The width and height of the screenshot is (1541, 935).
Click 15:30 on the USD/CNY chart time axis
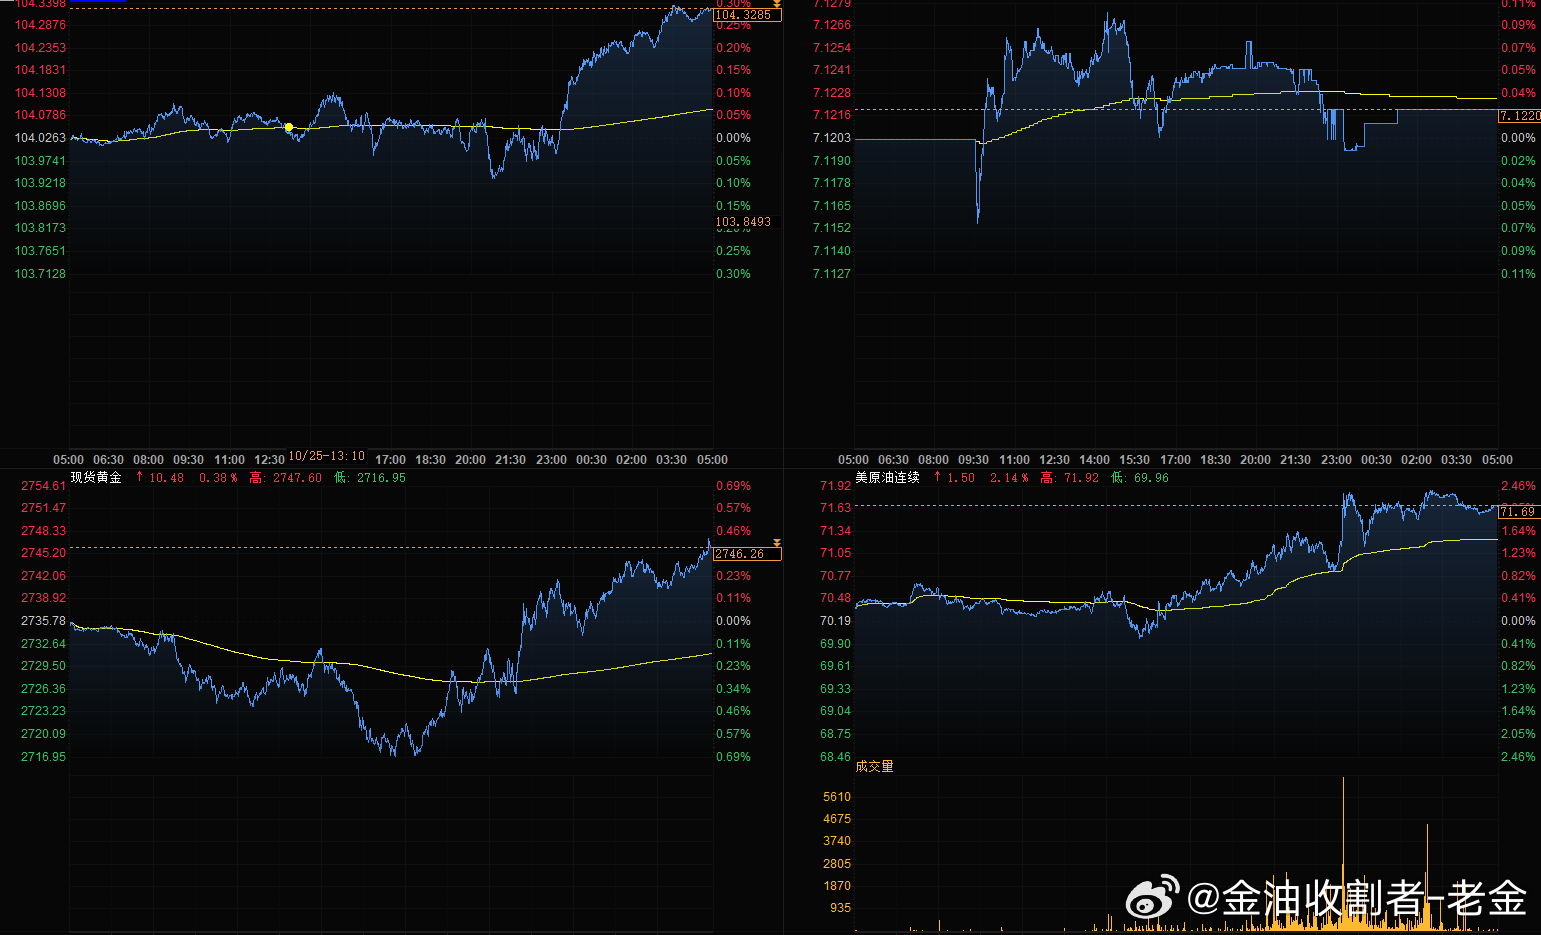[1134, 460]
